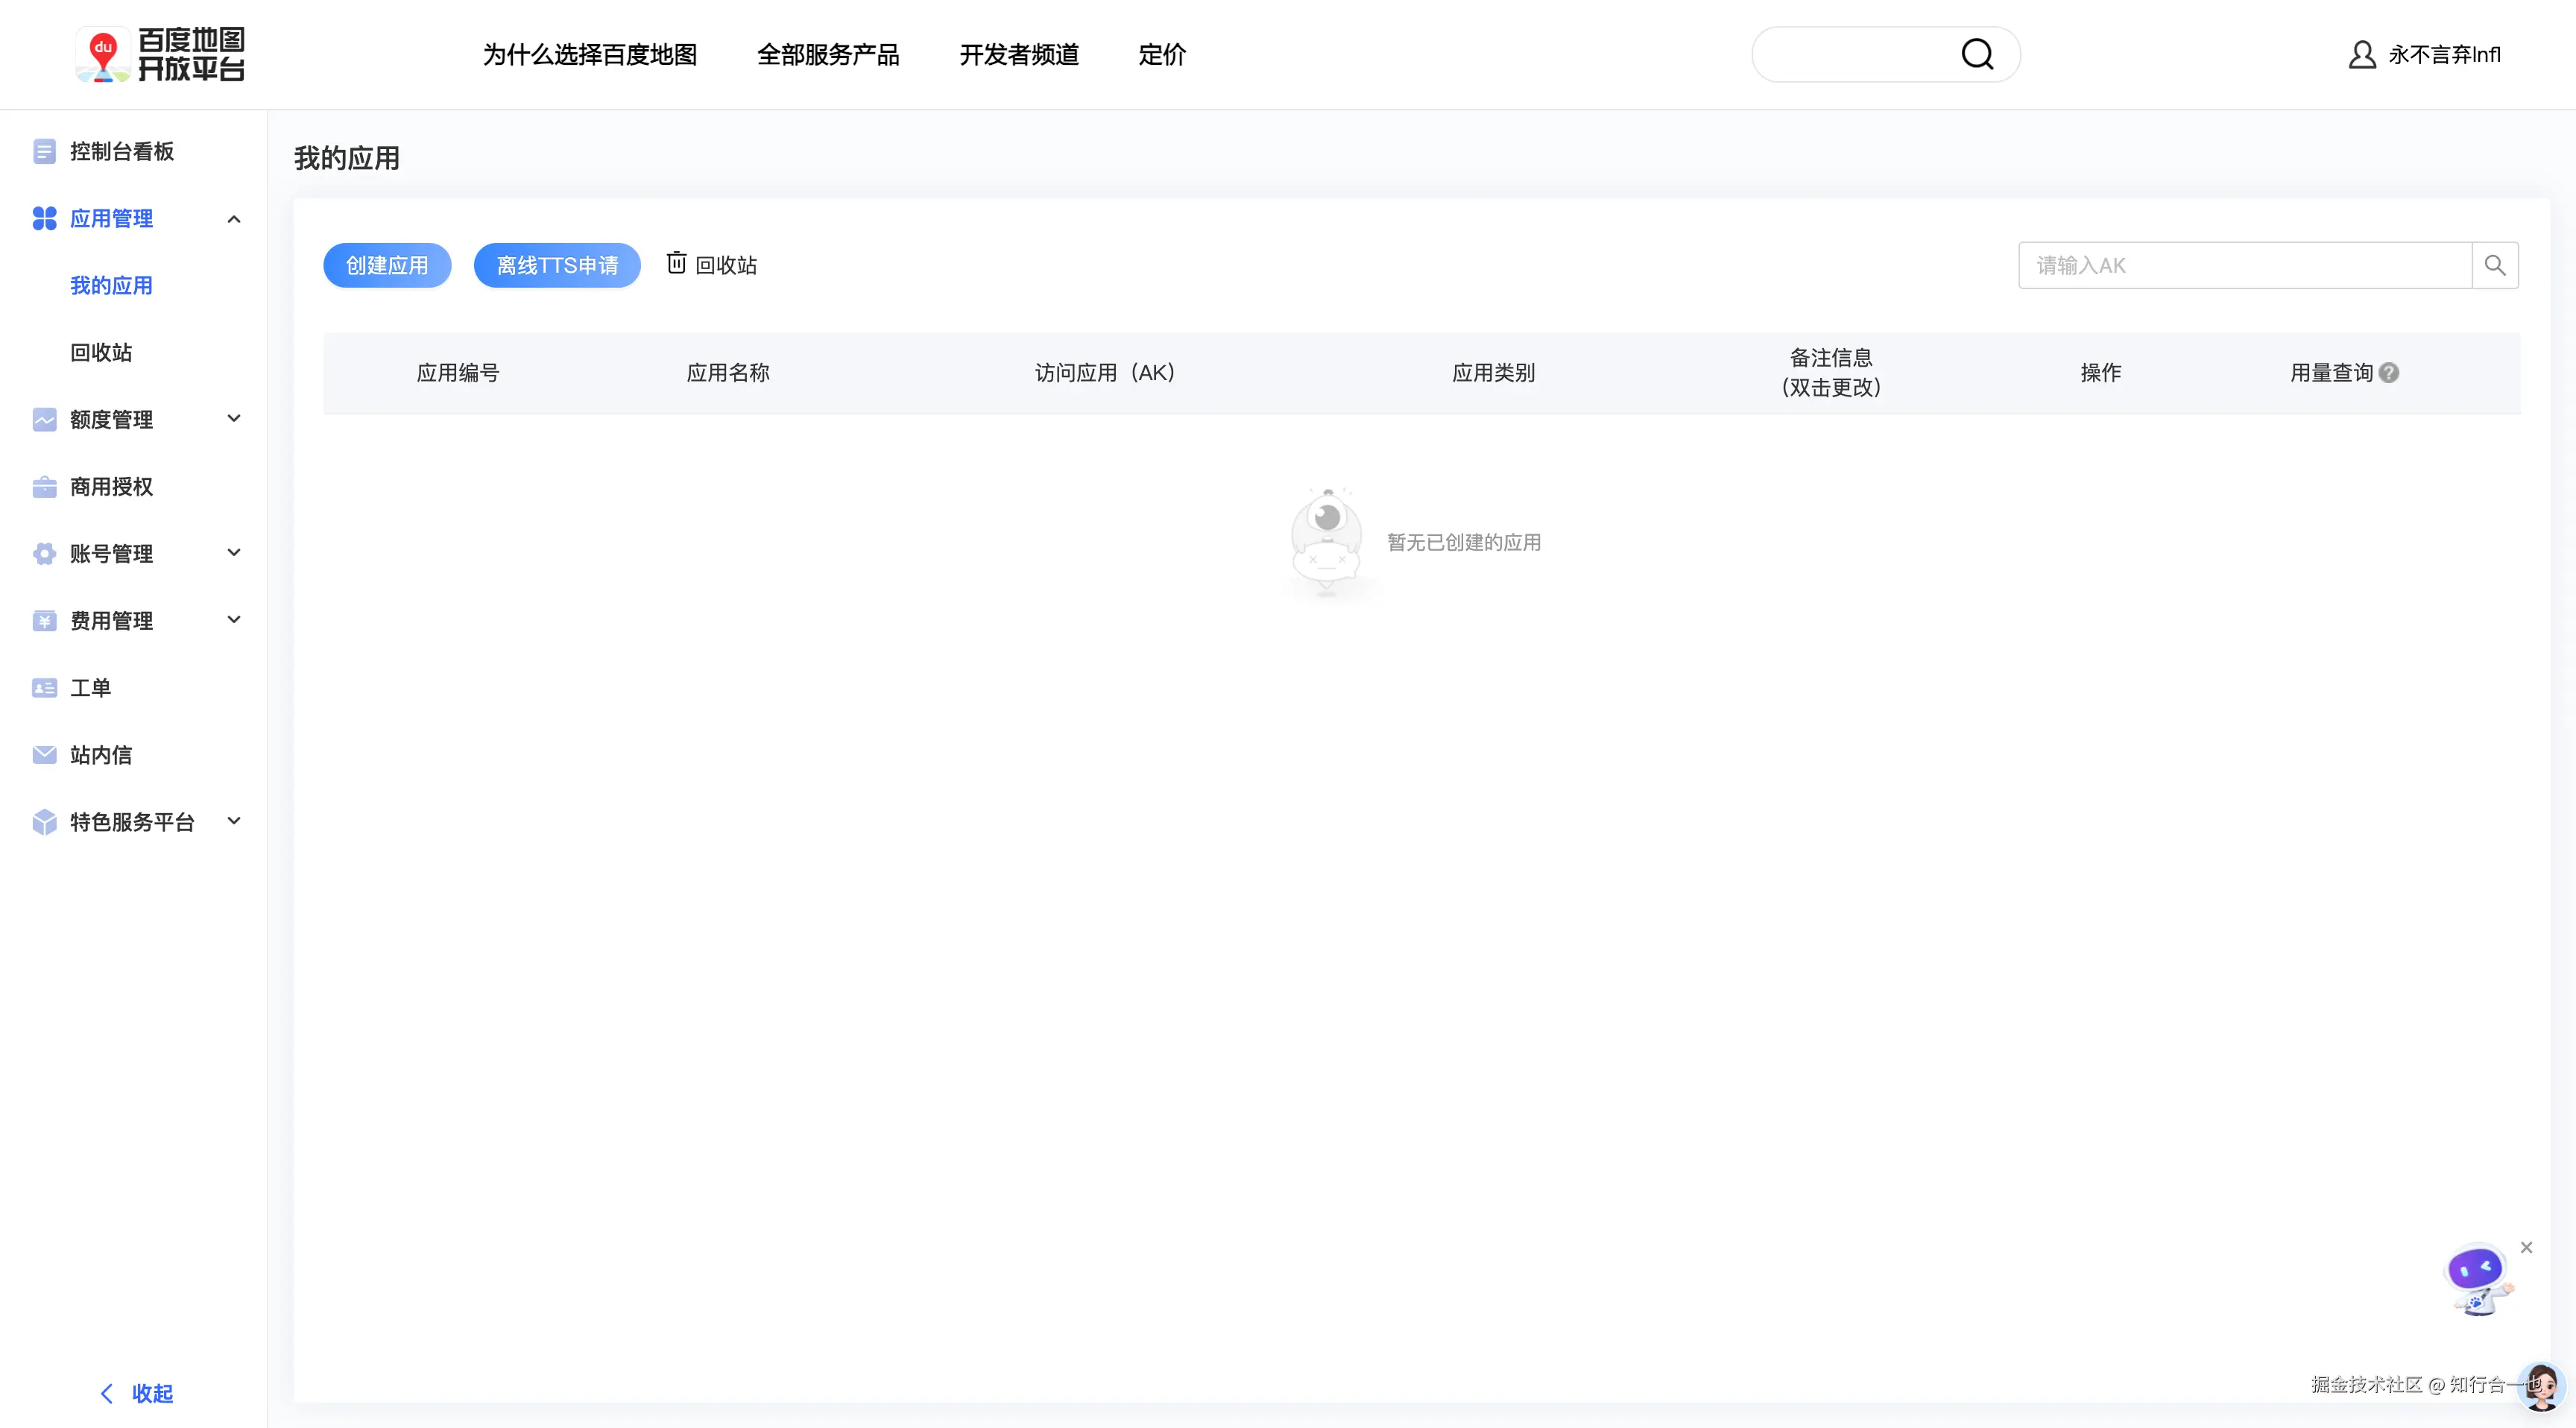Close the floating robot assistant
The height and width of the screenshot is (1428, 2576).
pos(2526,1247)
